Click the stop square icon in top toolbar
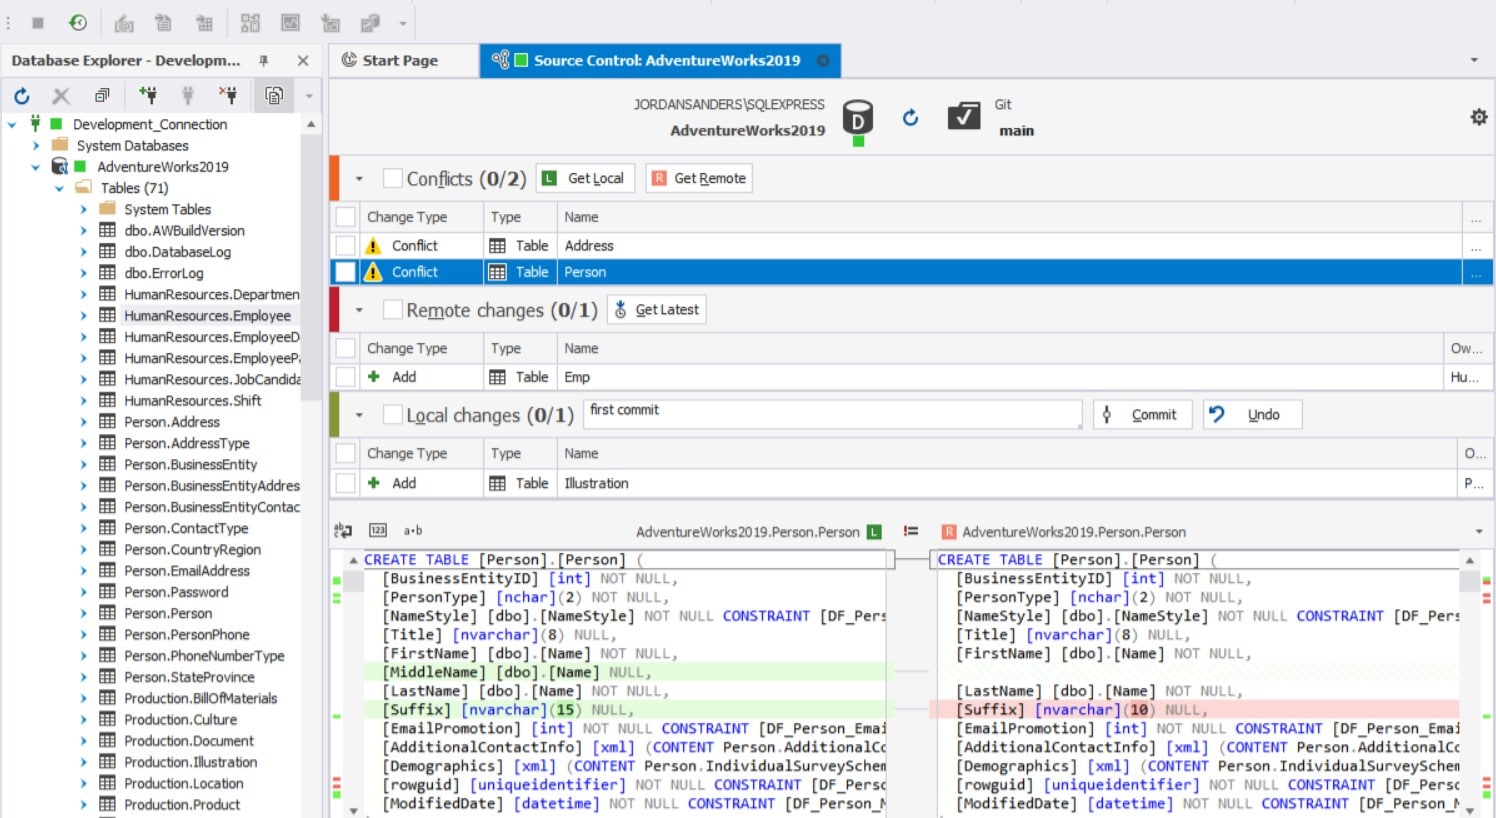This screenshot has width=1496, height=818. [x=38, y=22]
